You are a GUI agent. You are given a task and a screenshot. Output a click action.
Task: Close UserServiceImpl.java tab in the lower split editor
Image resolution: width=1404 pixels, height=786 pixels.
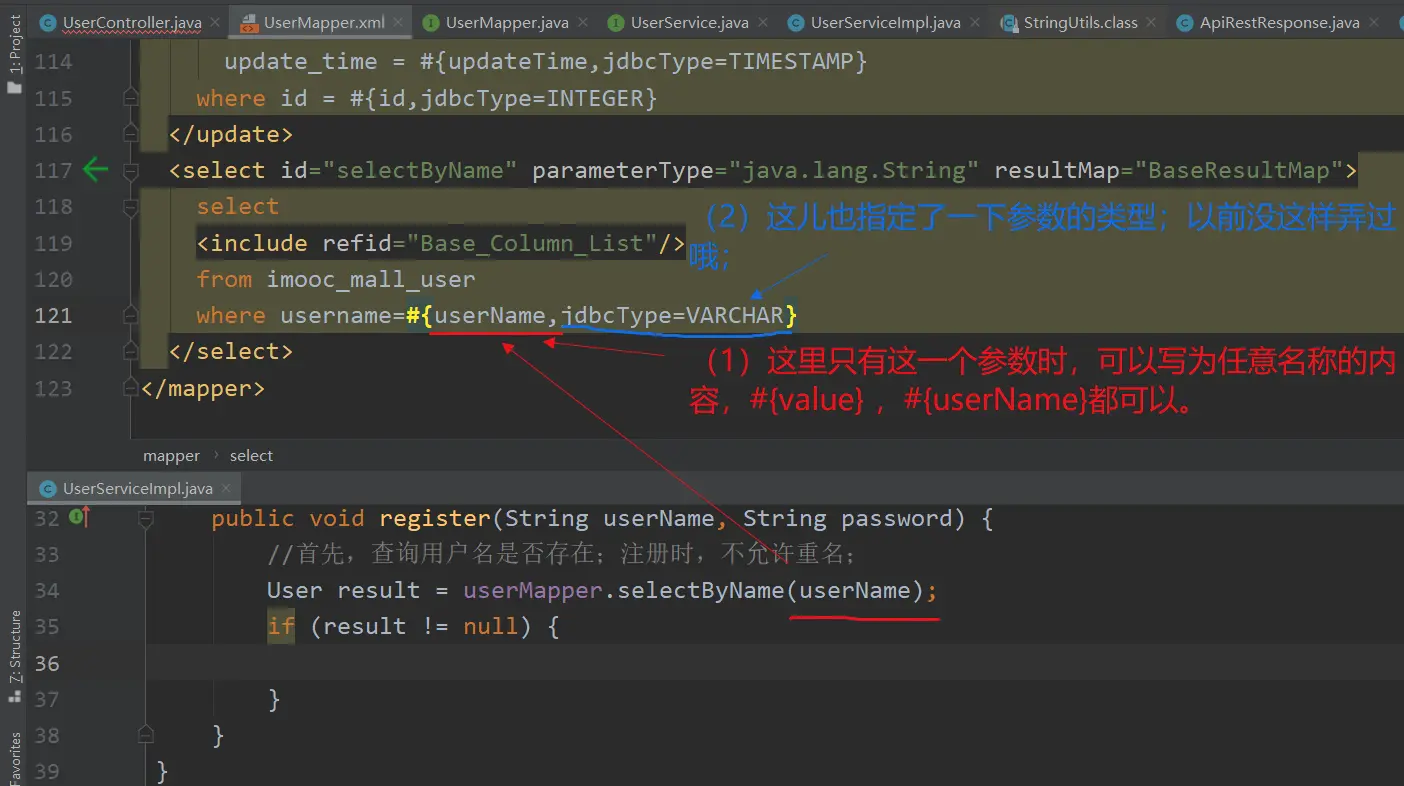226,489
